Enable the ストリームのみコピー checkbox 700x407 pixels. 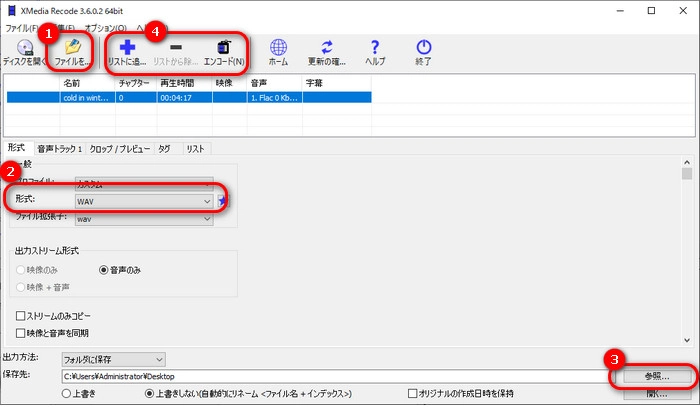21,316
